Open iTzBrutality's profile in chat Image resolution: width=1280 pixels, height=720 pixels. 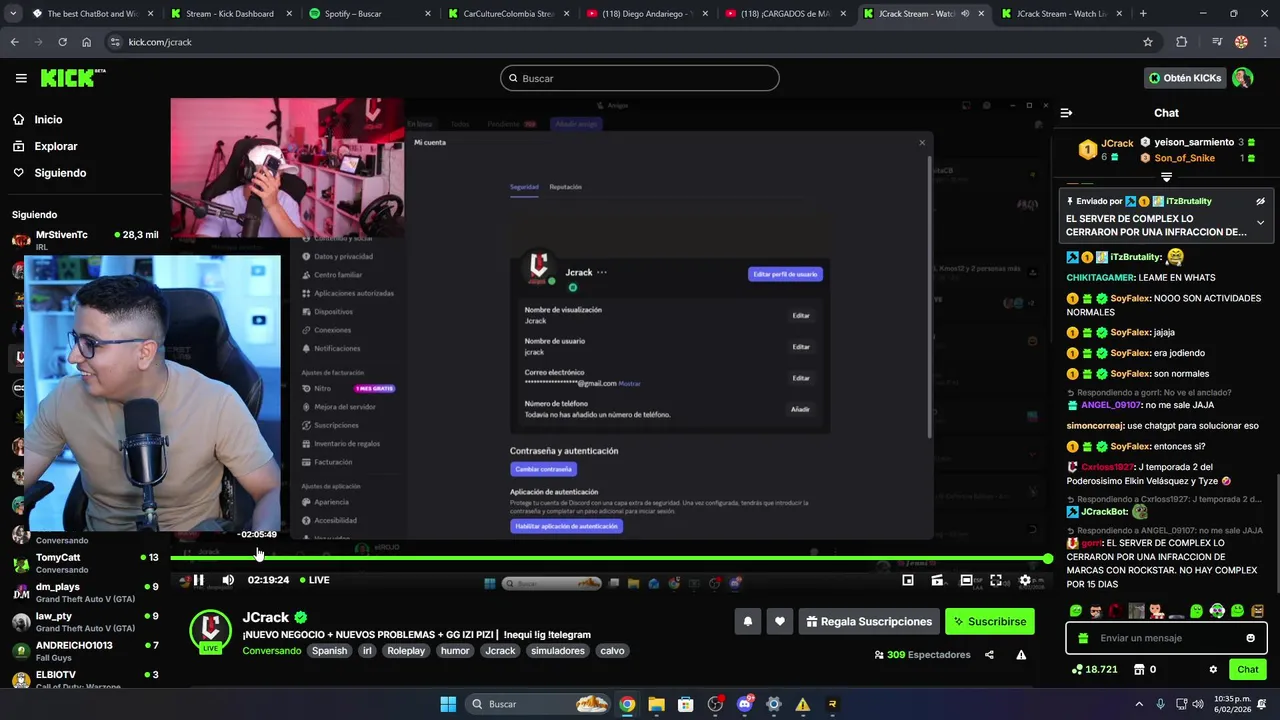pyautogui.click(x=1135, y=257)
